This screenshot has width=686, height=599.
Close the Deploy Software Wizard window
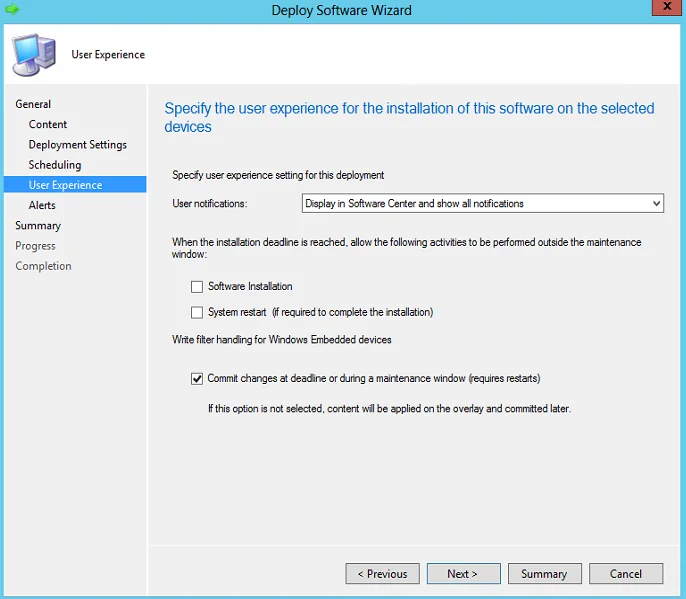point(667,7)
